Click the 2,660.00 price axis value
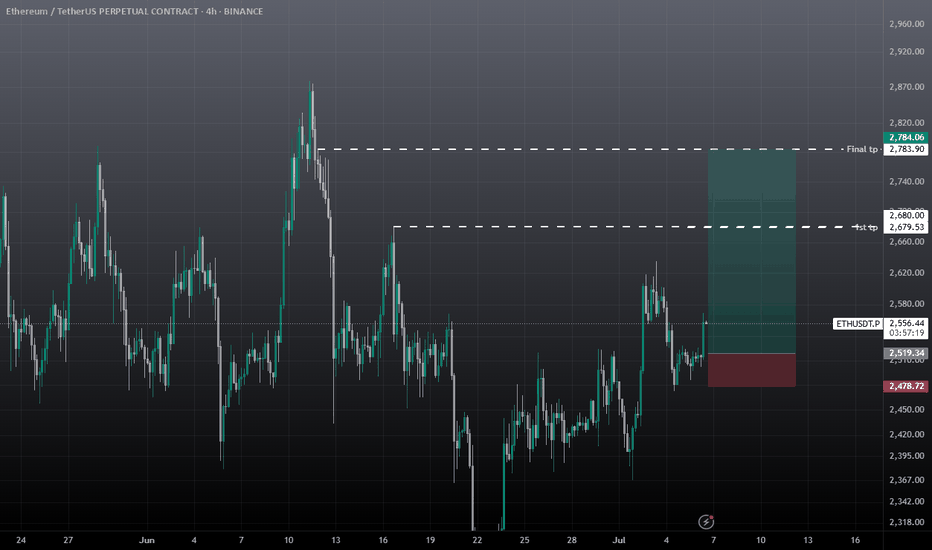932x550 pixels. tap(906, 242)
